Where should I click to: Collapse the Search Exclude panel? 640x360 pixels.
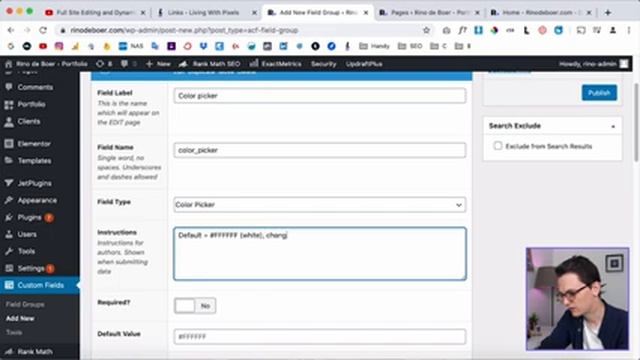click(613, 126)
